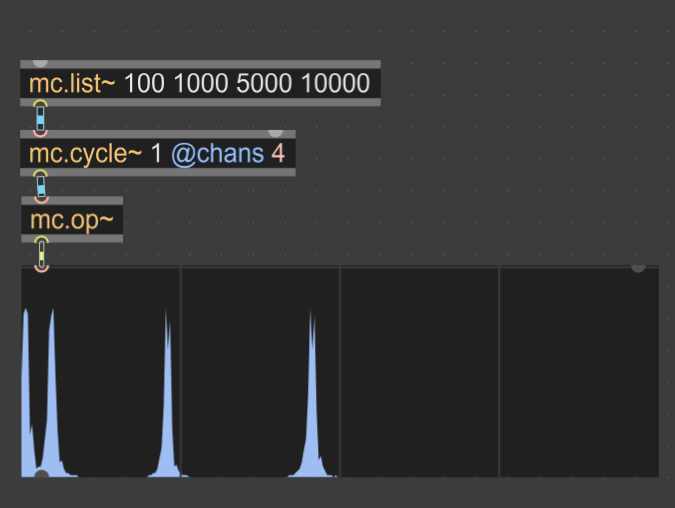This screenshot has height=508, width=675.
Task: Select patch cord from mc.cycle~ to mc.op~
Action: (x=40, y=186)
